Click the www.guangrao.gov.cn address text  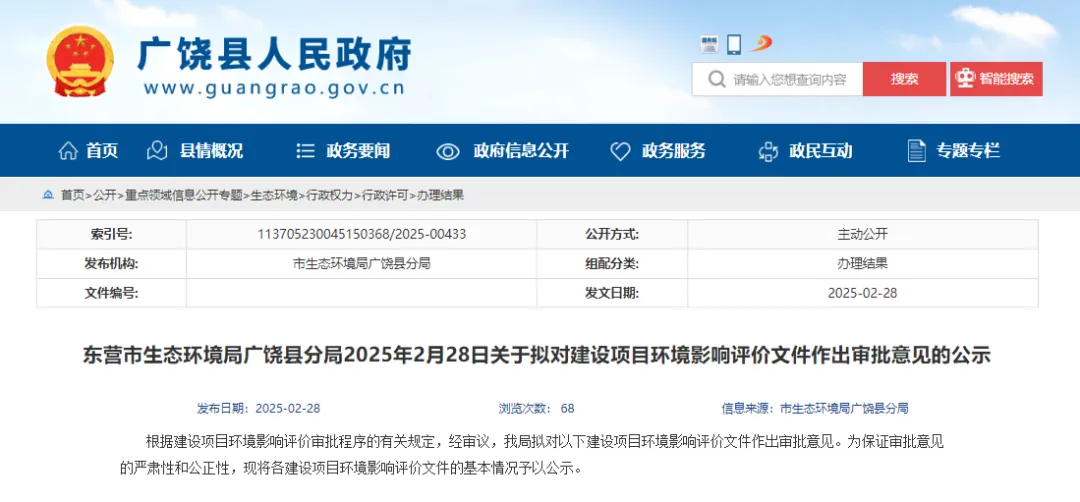click(x=274, y=88)
